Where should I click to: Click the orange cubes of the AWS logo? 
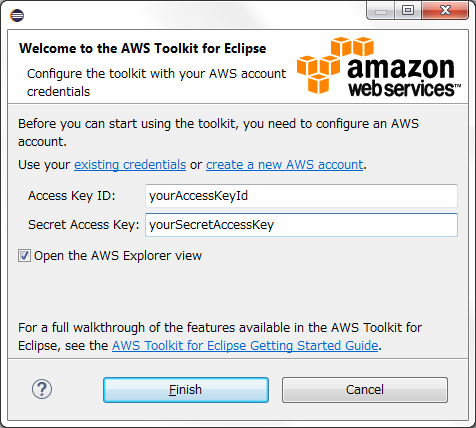point(334,65)
